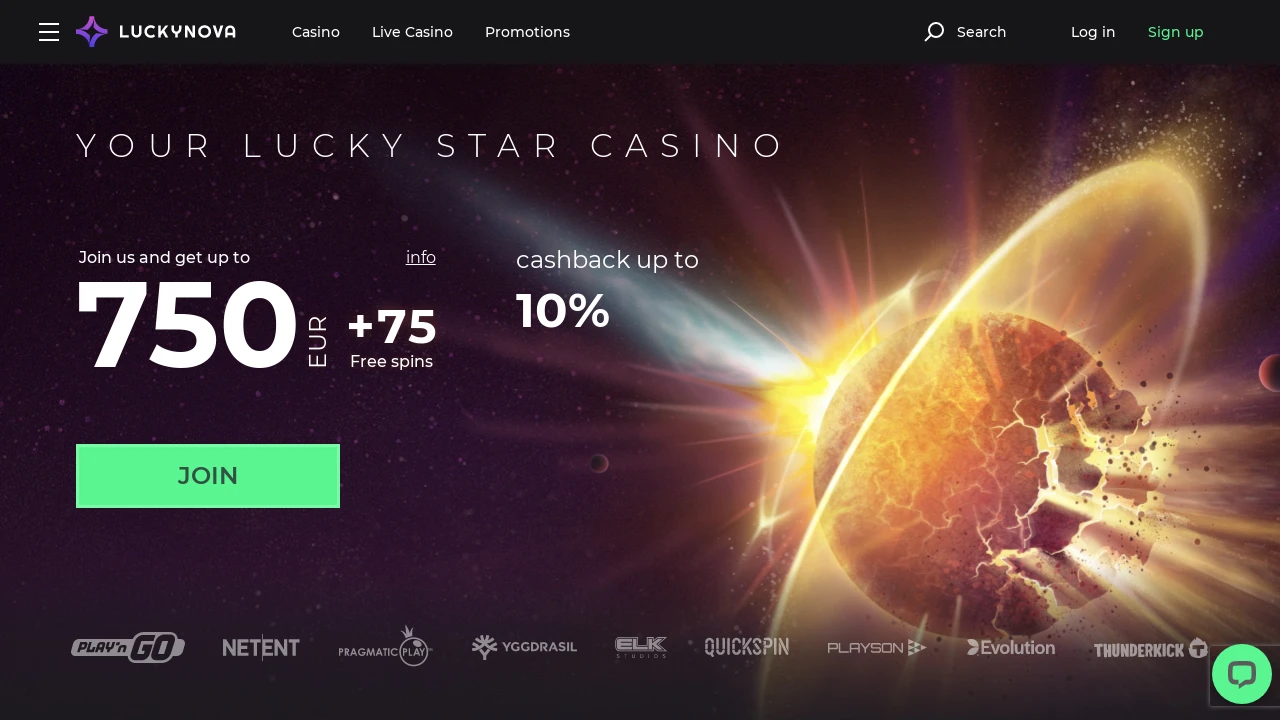
Task: Select the Evolution provider logo
Action: point(1011,647)
